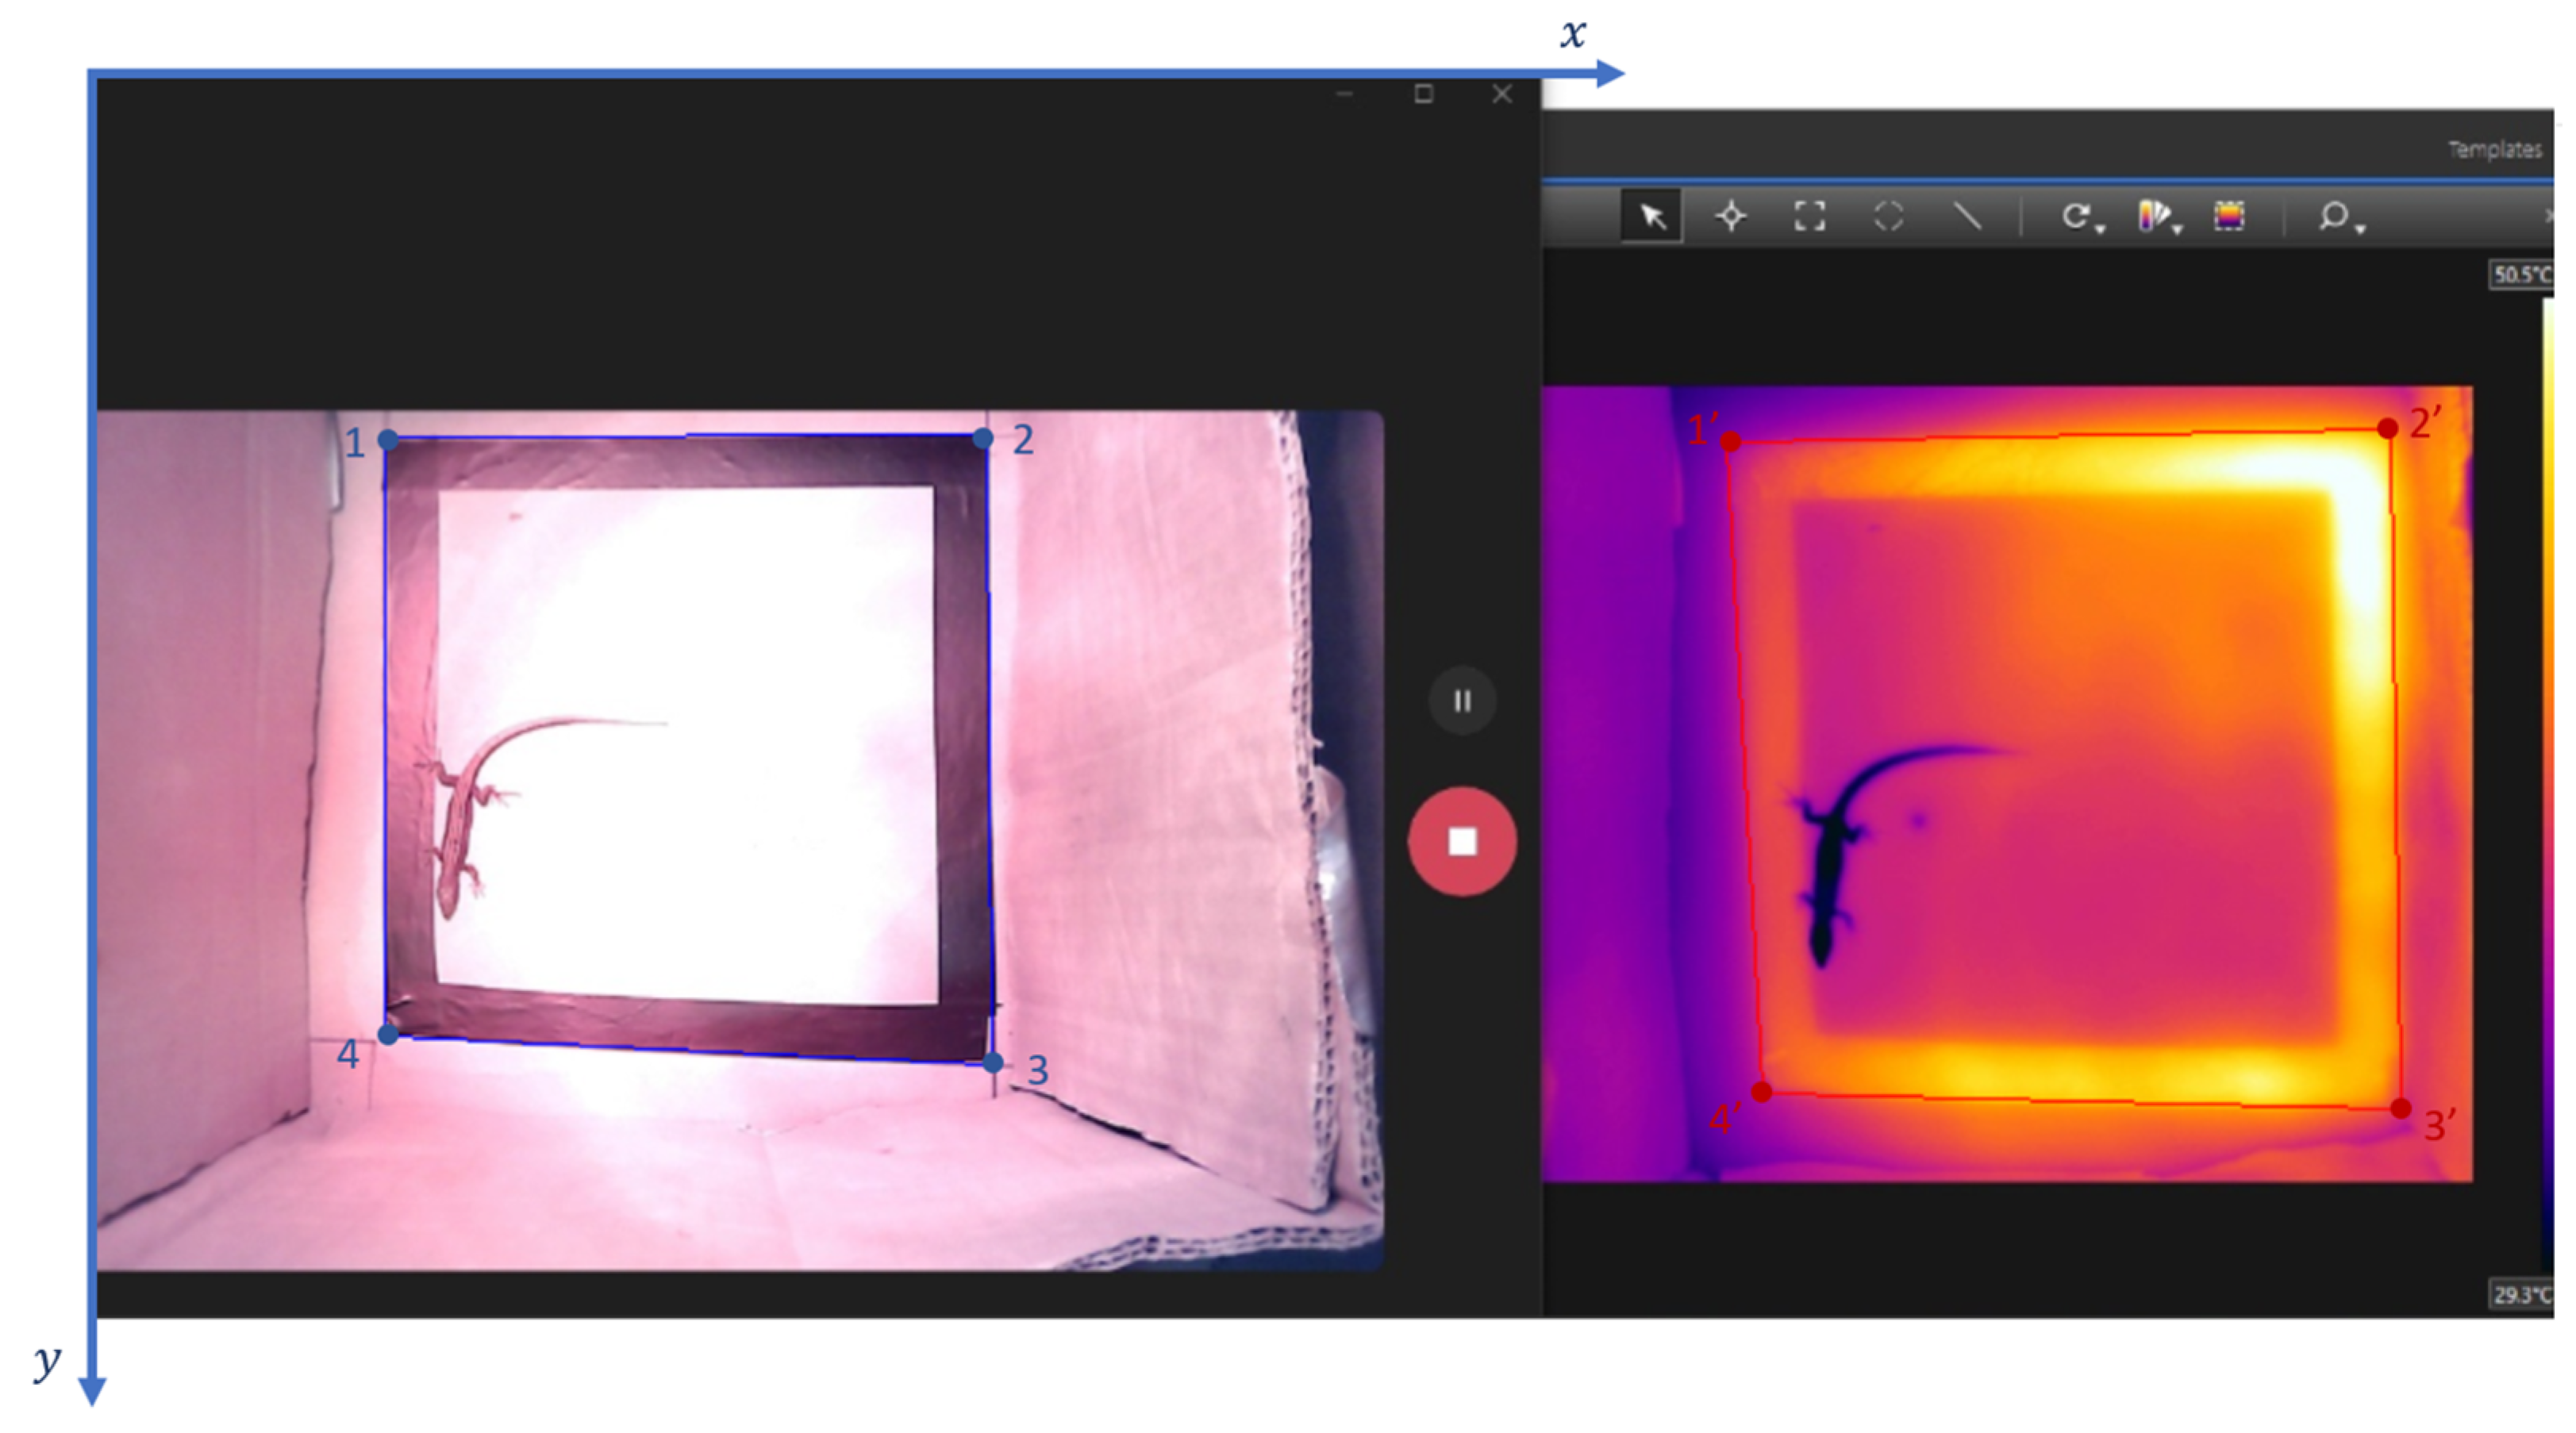Select the ellipse measurement tool
Screen dimensions: 2576x1433
click(x=1888, y=216)
